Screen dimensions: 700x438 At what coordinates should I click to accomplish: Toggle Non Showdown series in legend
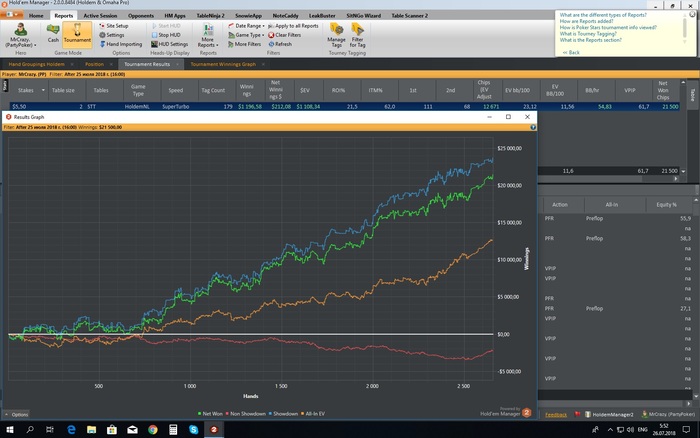(x=246, y=414)
